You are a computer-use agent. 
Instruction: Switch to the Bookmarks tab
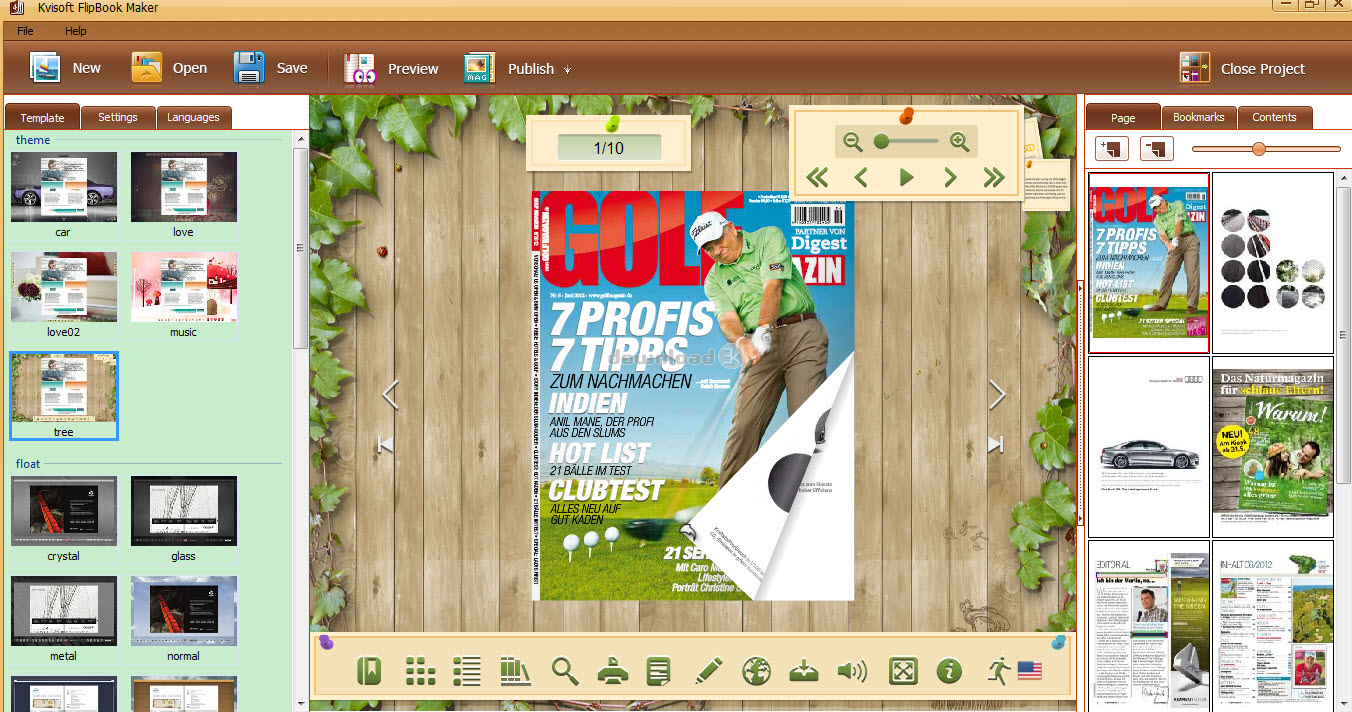click(x=1198, y=117)
